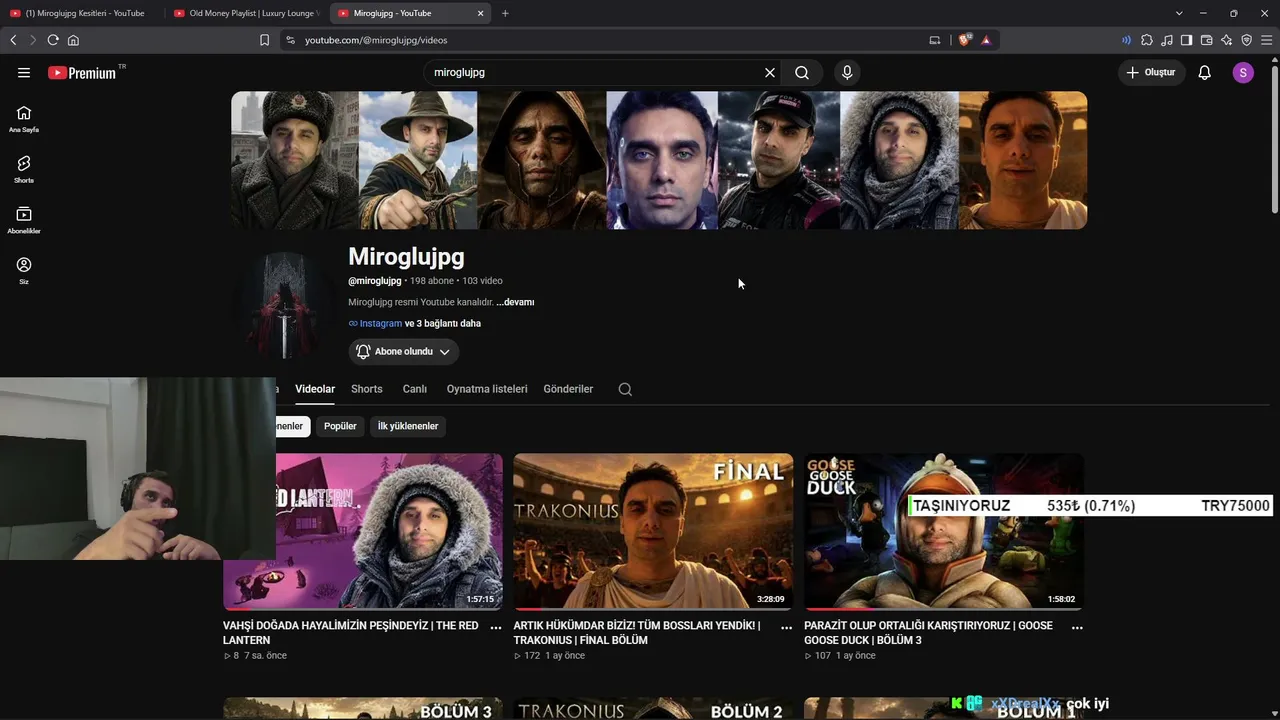Open the browser extensions puzzle icon
The image size is (1280, 720).
[x=1147, y=40]
